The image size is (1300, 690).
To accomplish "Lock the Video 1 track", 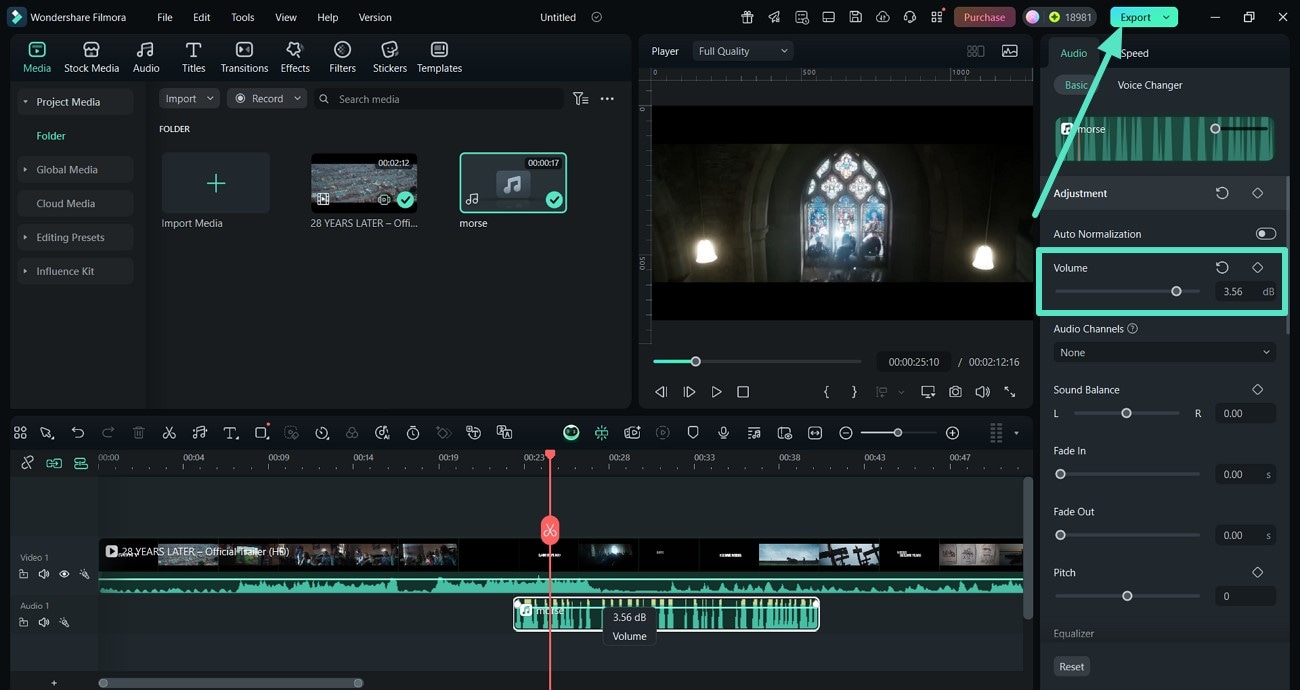I will pyautogui.click(x=23, y=574).
